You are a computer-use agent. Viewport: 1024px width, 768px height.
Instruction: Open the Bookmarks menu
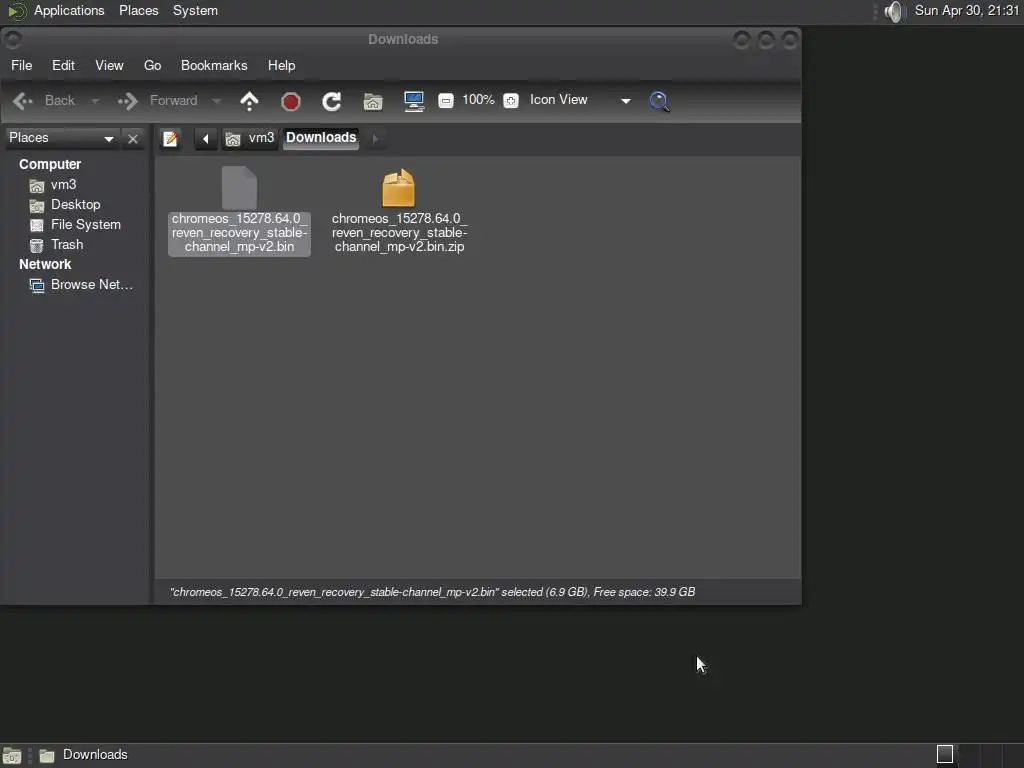tap(214, 65)
